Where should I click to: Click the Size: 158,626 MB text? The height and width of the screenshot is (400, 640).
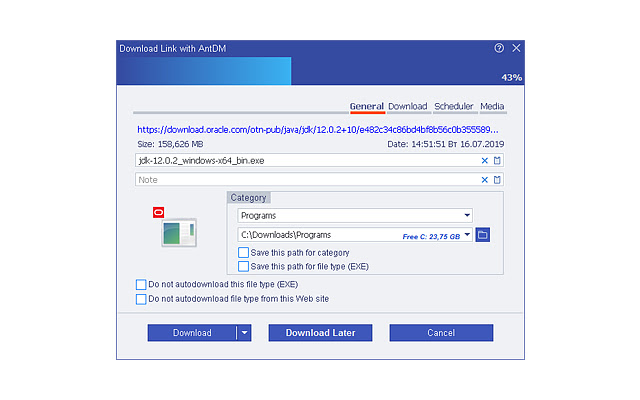[170, 144]
